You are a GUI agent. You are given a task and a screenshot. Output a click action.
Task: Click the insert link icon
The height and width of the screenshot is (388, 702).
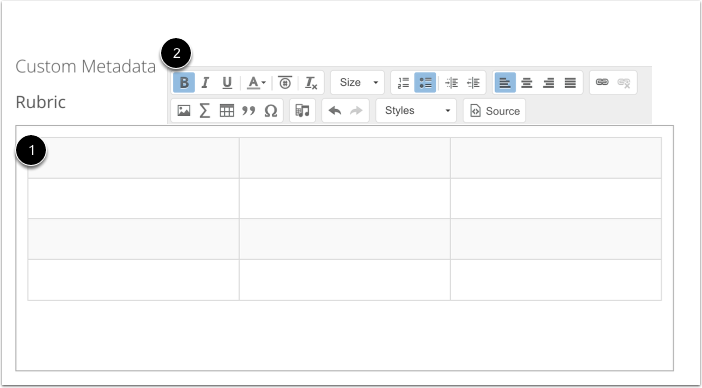[x=602, y=83]
